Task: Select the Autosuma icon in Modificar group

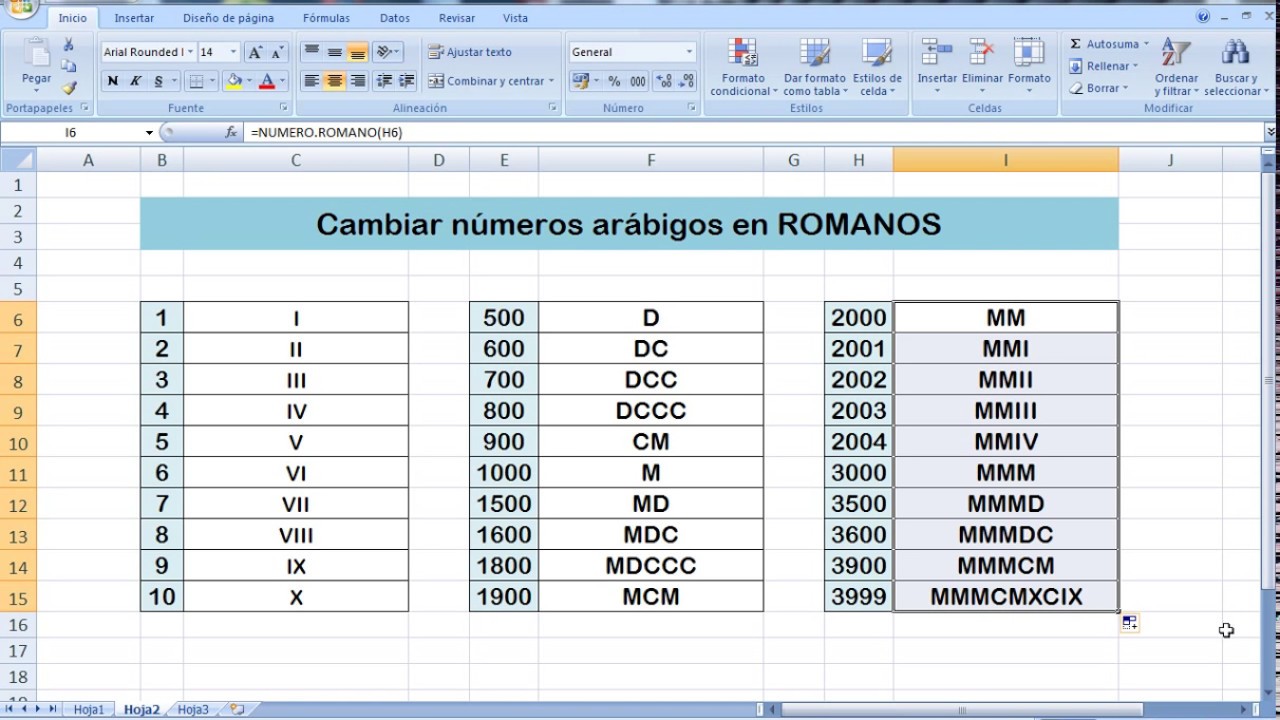Action: (x=1076, y=44)
